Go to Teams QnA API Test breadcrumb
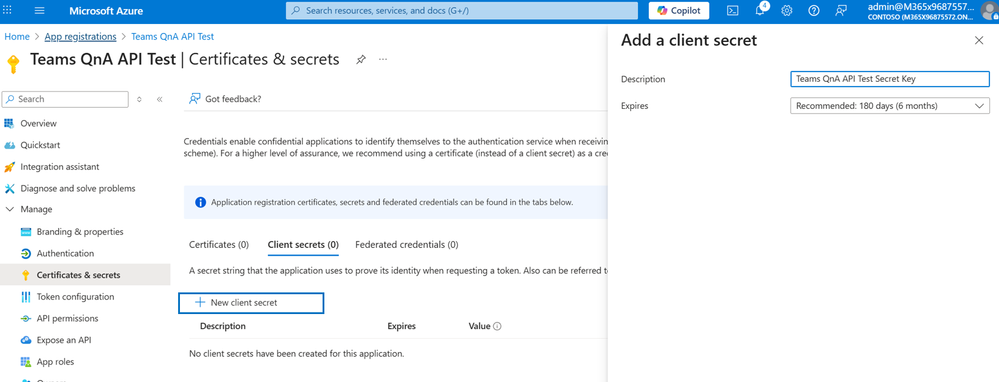This screenshot has height=382, width=999. pyautogui.click(x=173, y=37)
